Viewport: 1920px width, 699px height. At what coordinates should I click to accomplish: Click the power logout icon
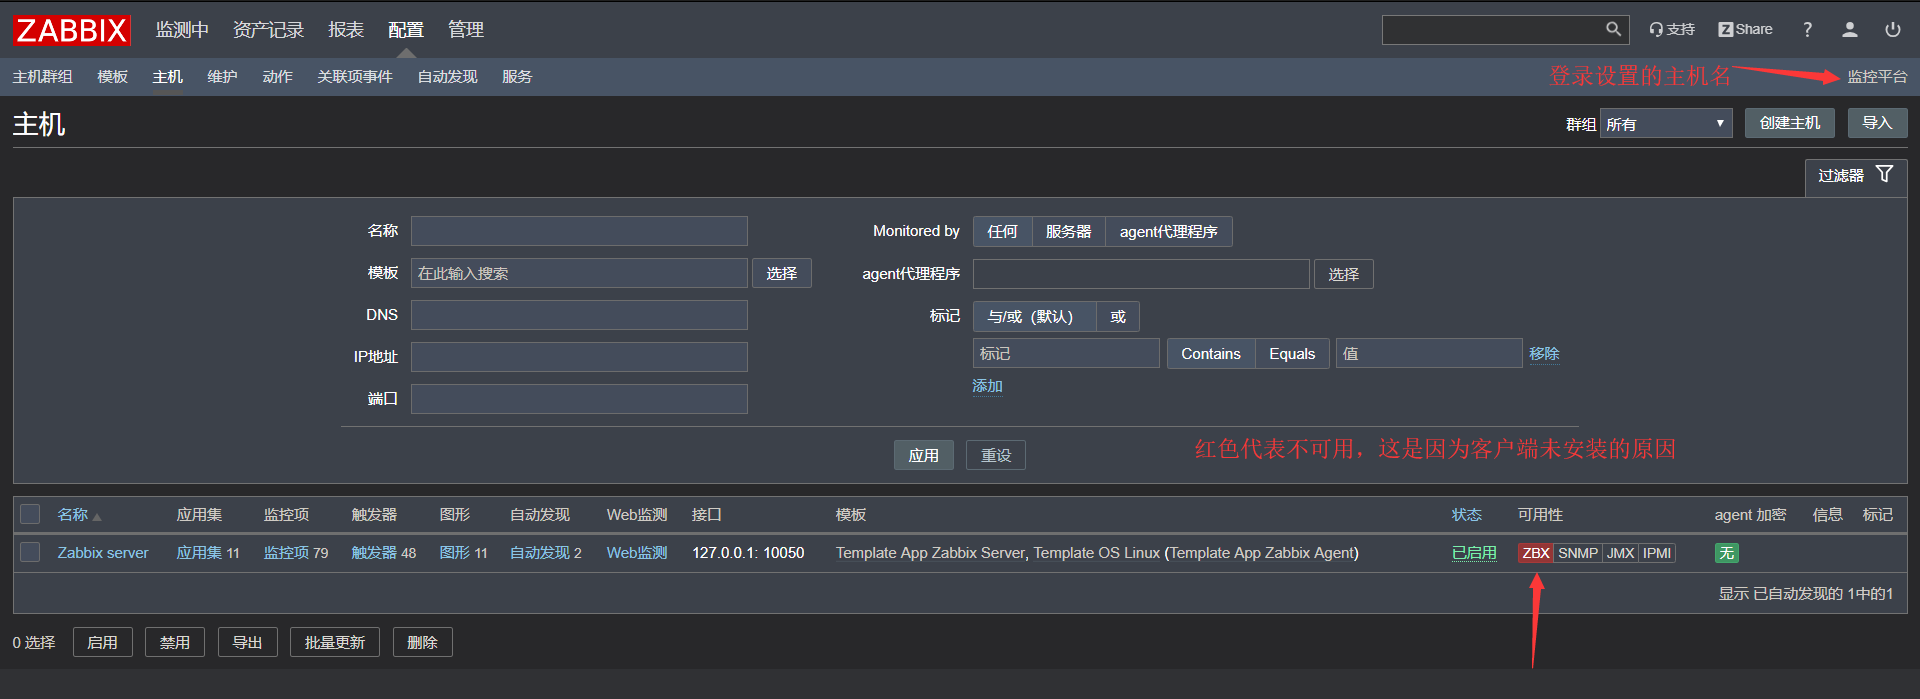coord(1893,30)
